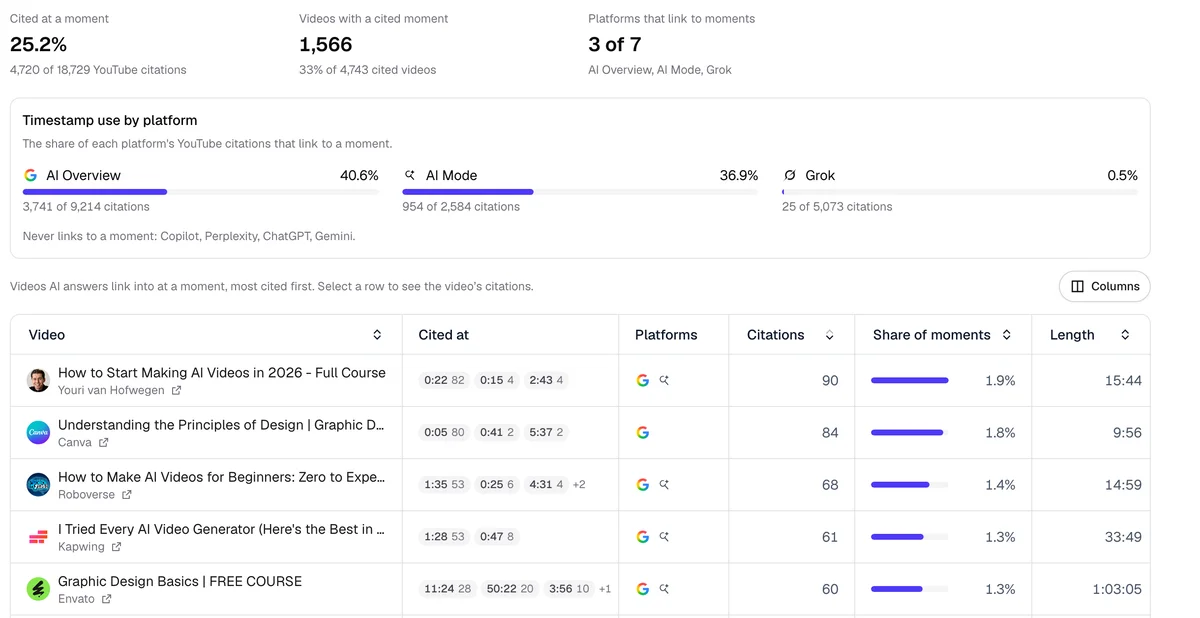Select the 5:37 timestamp chip
1200x618 pixels.
546,432
